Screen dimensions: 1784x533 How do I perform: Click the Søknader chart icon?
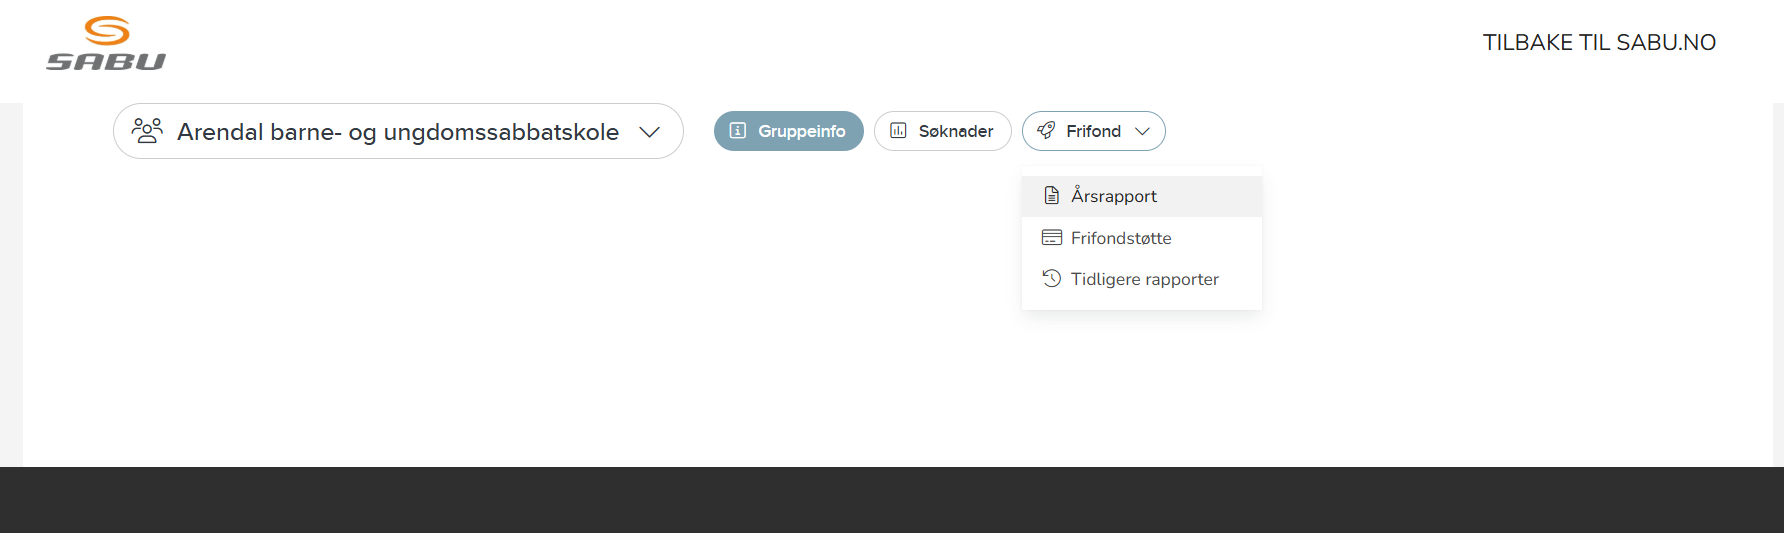click(898, 131)
